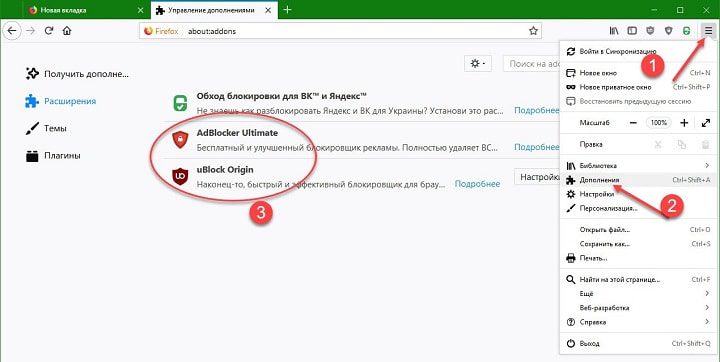Click the Library toolbar icon

coord(614,31)
